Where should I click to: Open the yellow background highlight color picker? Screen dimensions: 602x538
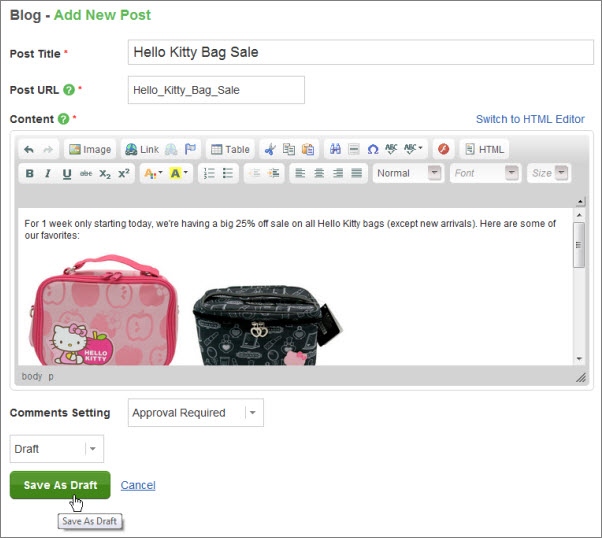[179, 174]
